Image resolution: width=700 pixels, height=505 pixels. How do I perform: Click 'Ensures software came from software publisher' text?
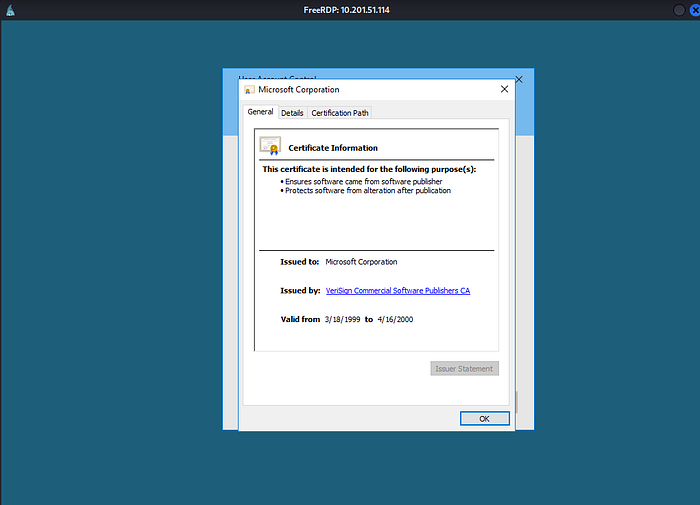(363, 181)
